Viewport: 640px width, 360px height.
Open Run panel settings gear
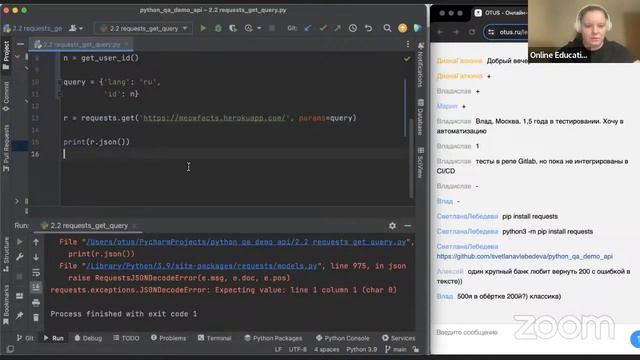pyautogui.click(x=392, y=226)
